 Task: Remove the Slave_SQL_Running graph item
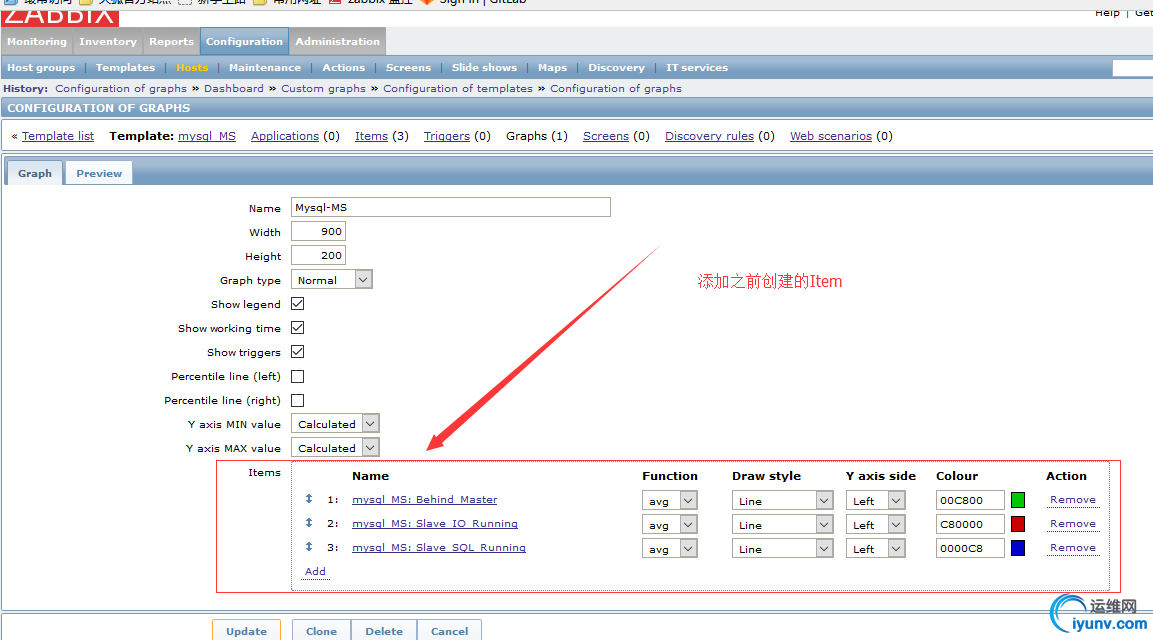pyautogui.click(x=1073, y=548)
